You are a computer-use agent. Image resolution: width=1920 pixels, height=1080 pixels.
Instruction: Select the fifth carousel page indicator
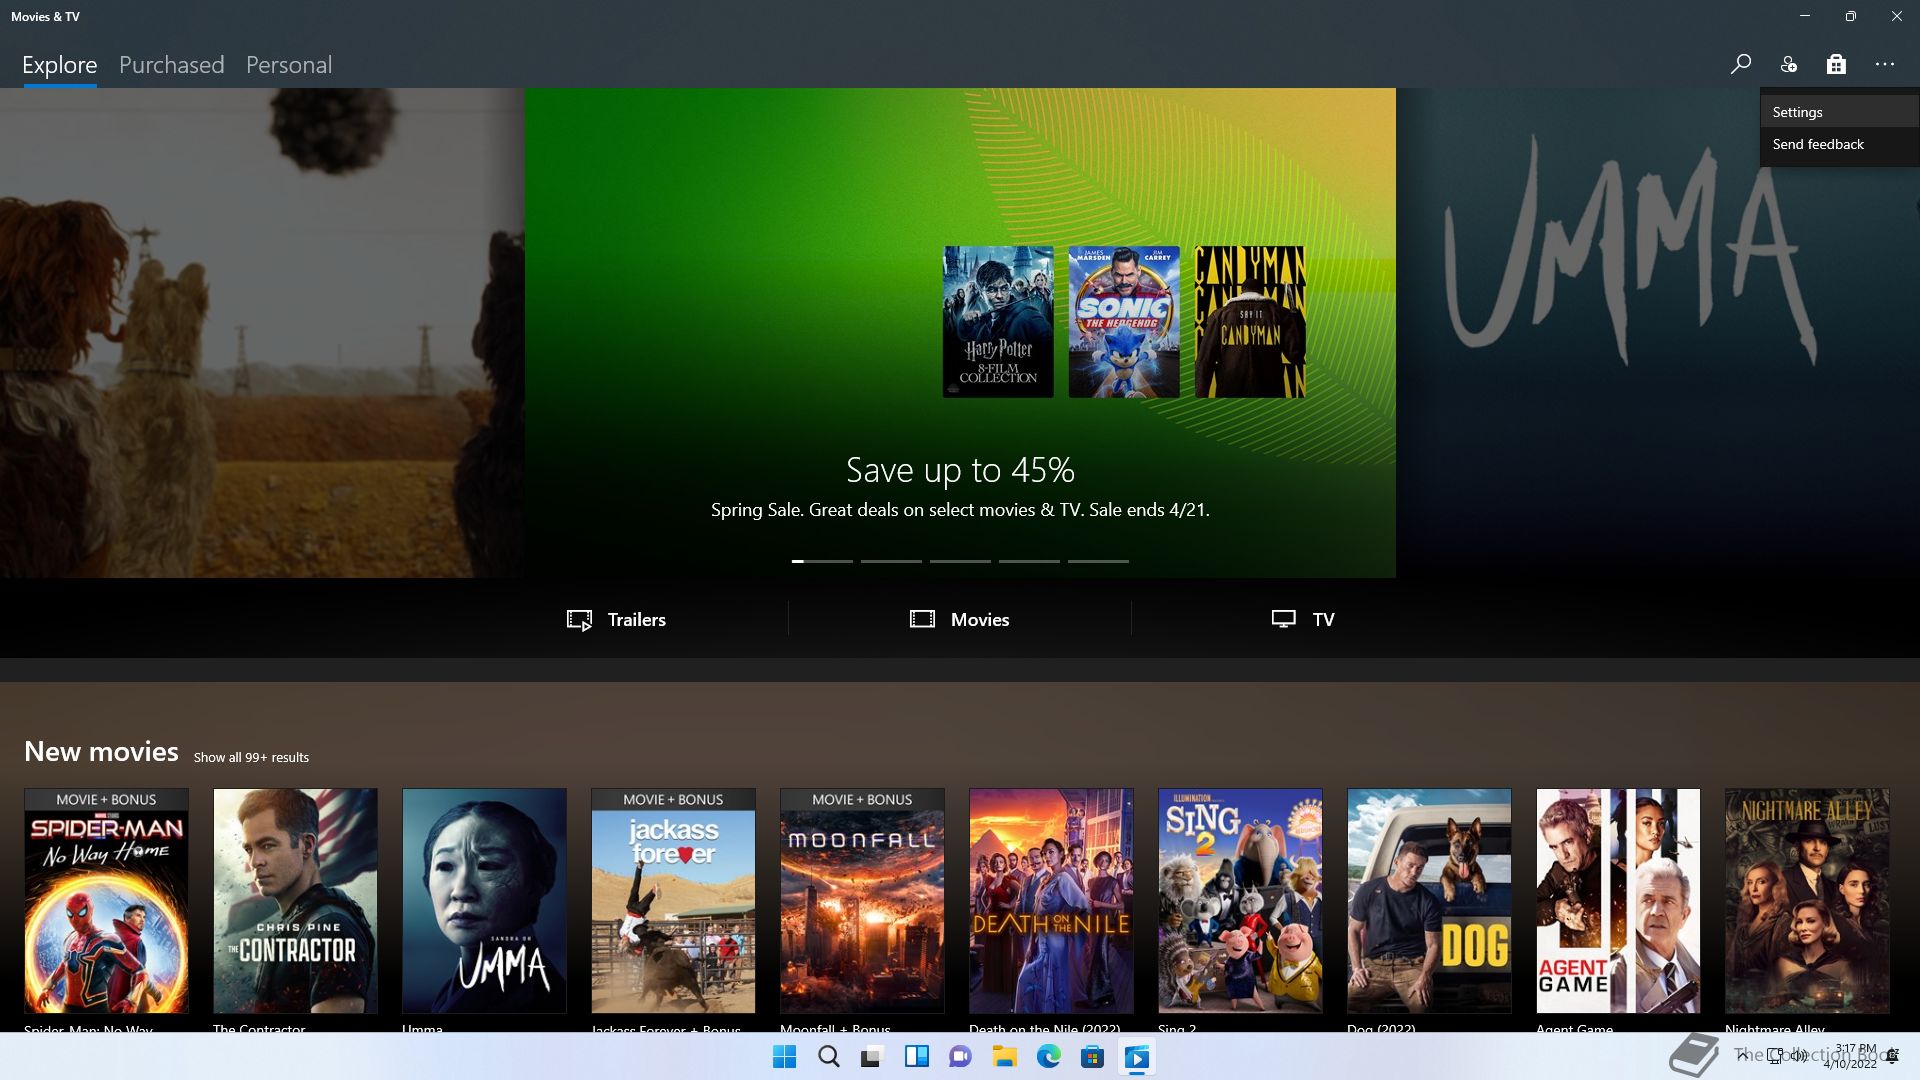click(1098, 561)
